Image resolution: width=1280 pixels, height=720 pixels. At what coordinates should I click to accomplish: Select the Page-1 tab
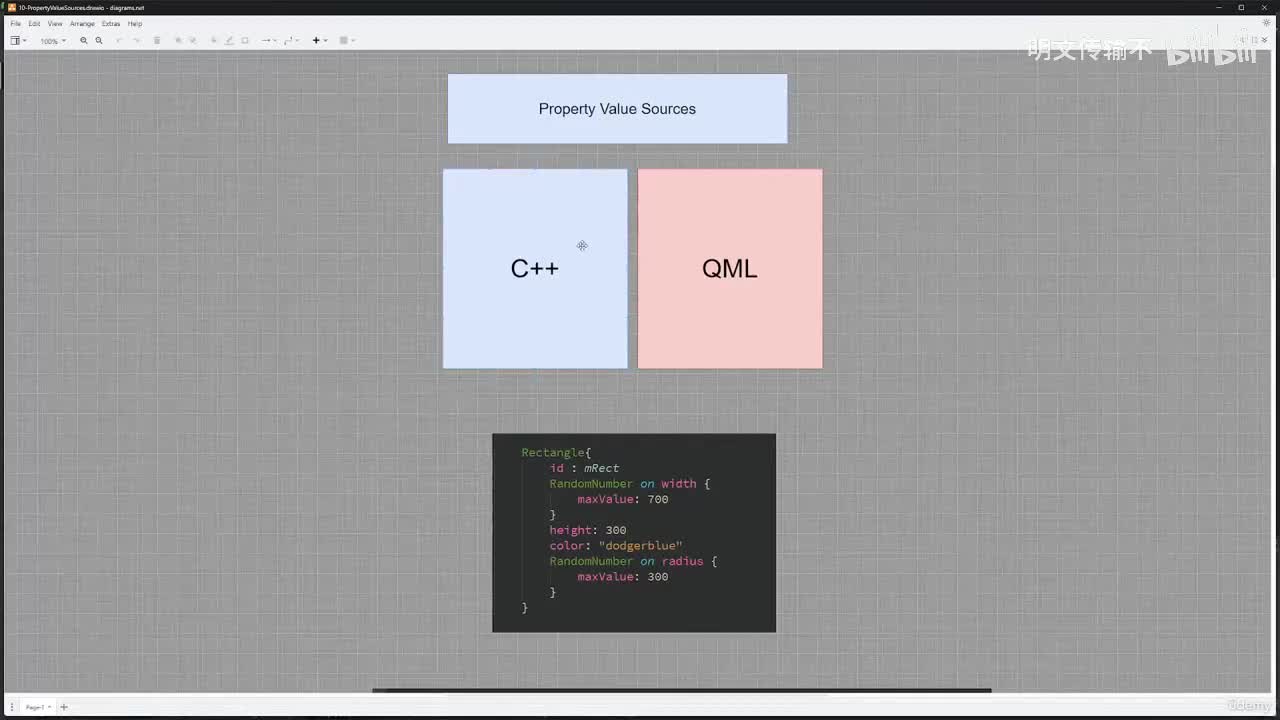[36, 707]
